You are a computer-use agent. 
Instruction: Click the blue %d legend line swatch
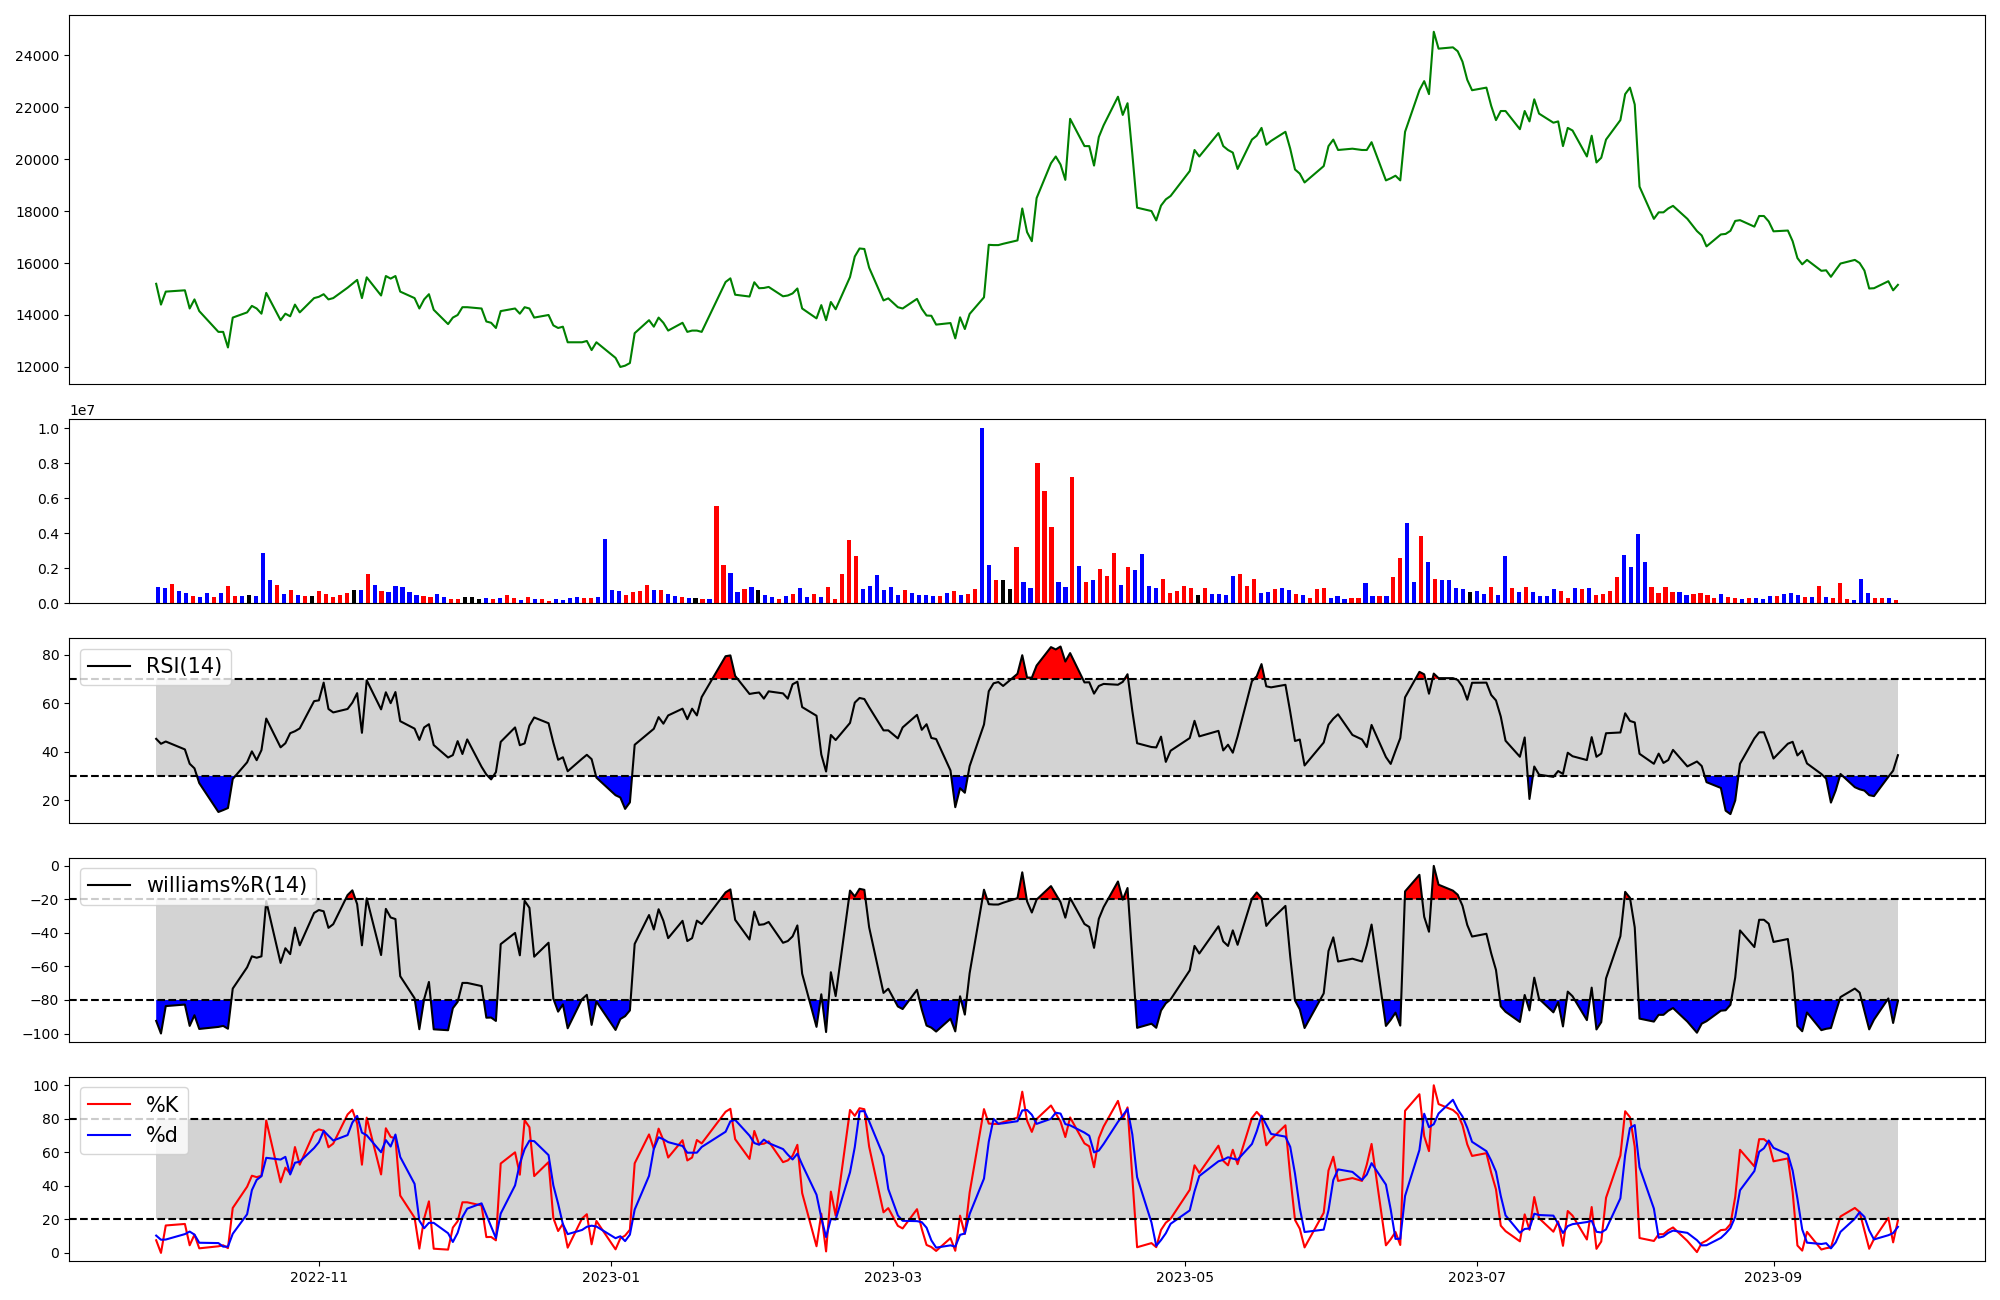coord(110,1135)
